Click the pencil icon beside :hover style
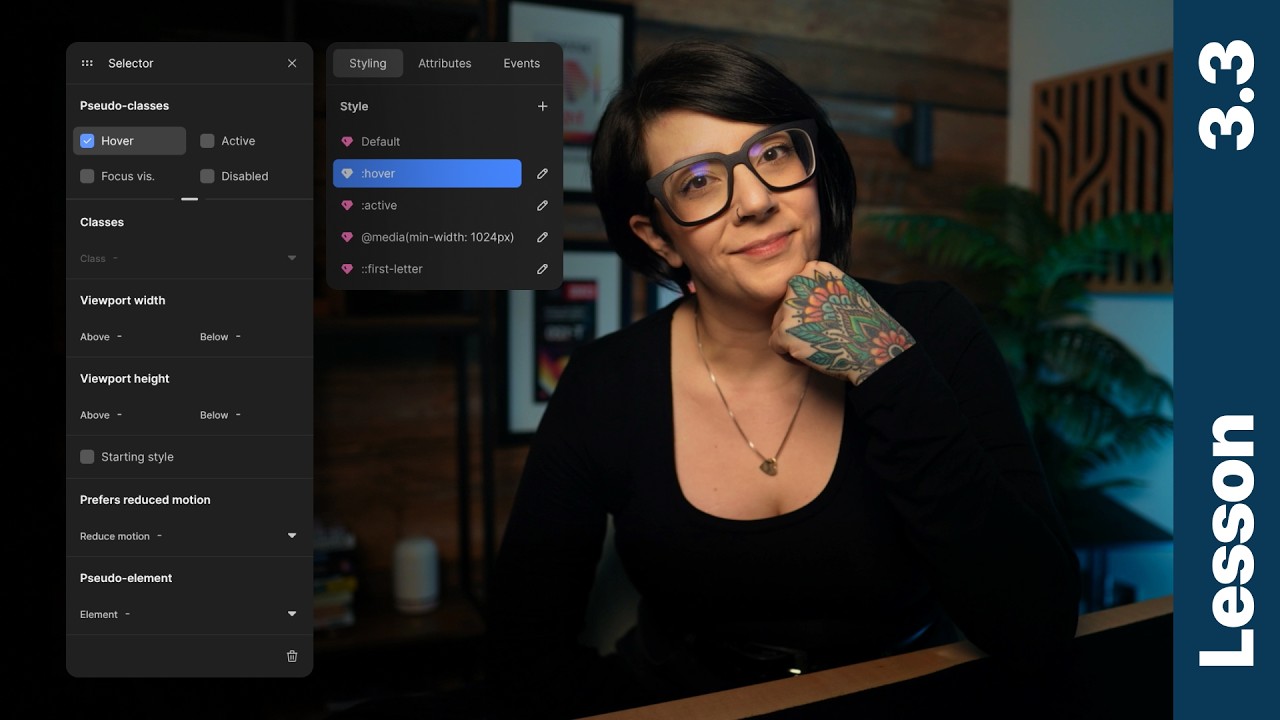This screenshot has height=720, width=1280. click(542, 173)
